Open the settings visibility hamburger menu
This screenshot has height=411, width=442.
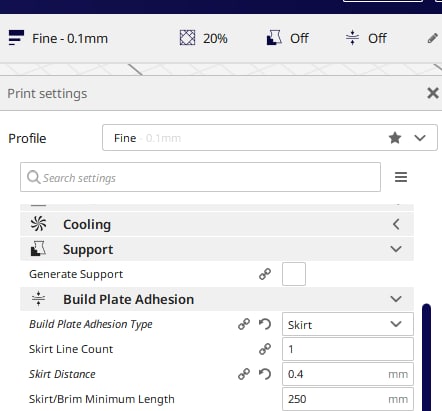tap(401, 177)
